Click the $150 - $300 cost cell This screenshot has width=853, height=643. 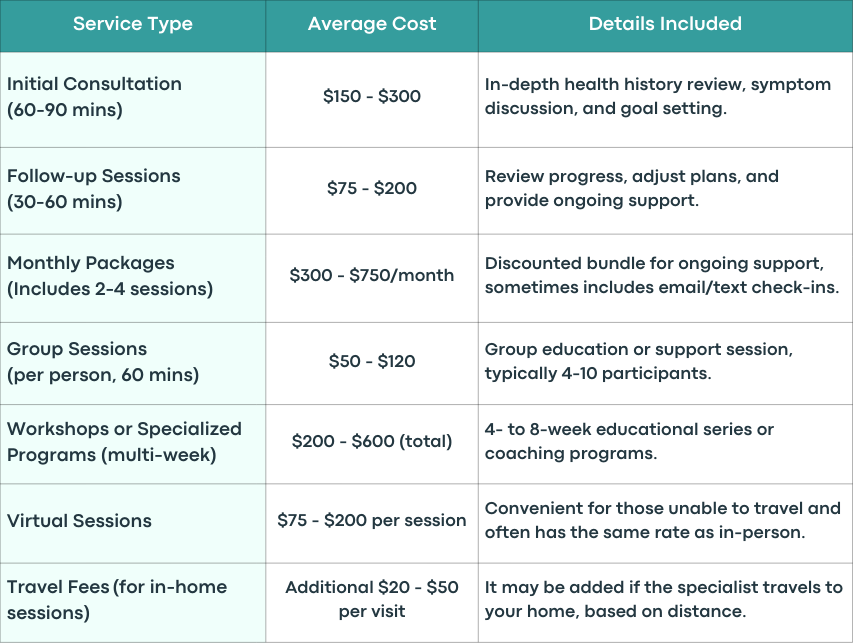tap(372, 96)
